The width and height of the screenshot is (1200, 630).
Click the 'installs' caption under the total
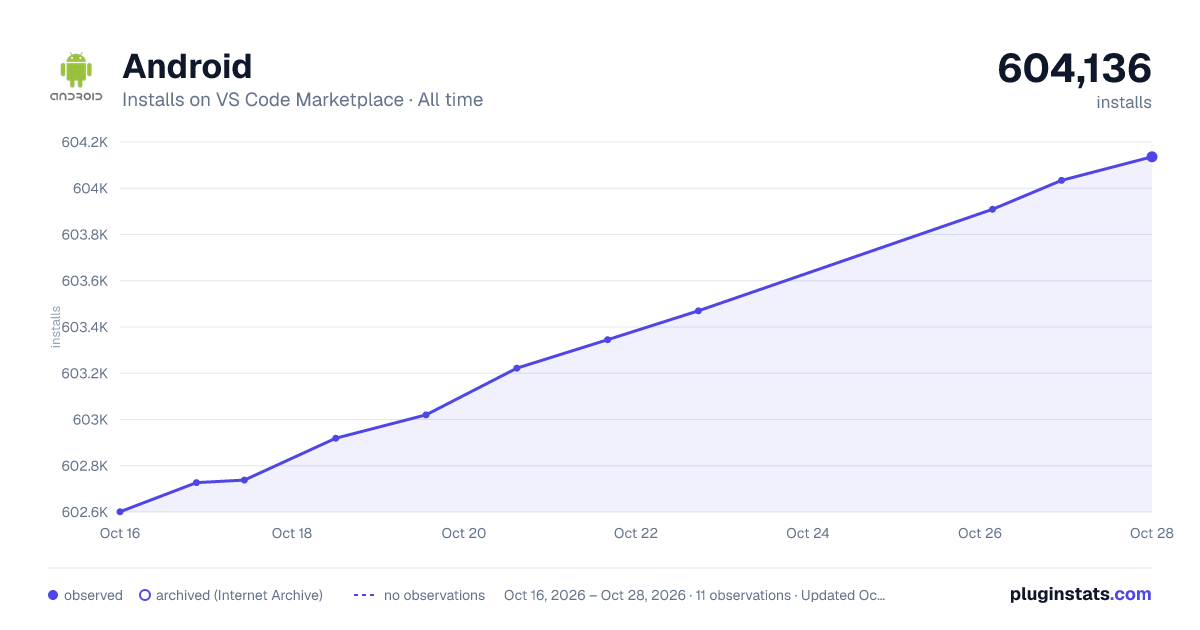pos(1124,102)
